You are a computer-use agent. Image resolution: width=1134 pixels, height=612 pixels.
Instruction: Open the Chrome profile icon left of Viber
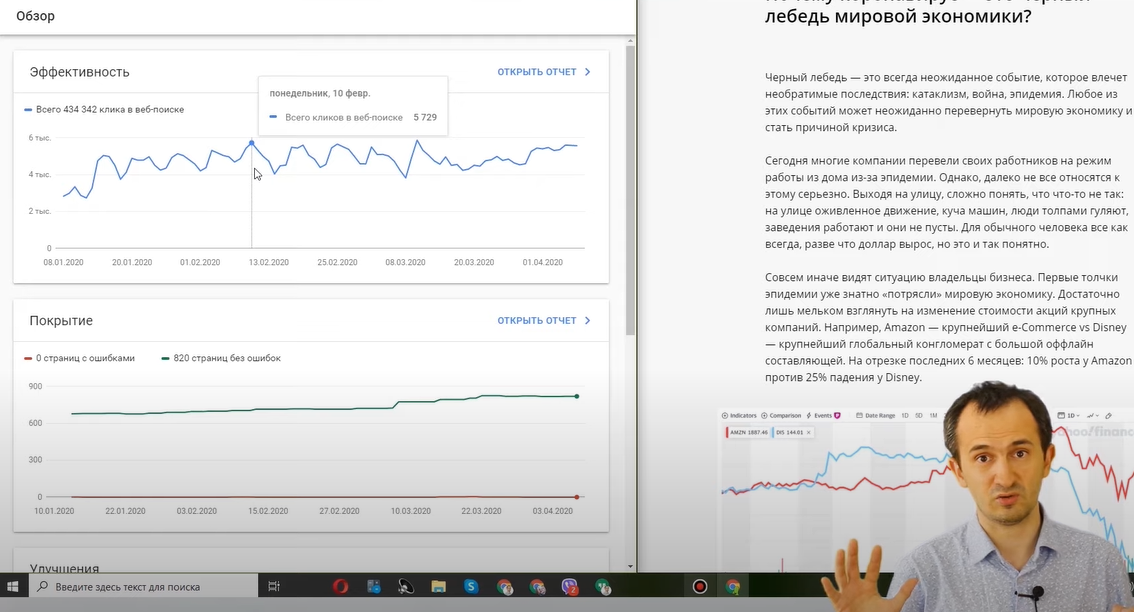(537, 587)
